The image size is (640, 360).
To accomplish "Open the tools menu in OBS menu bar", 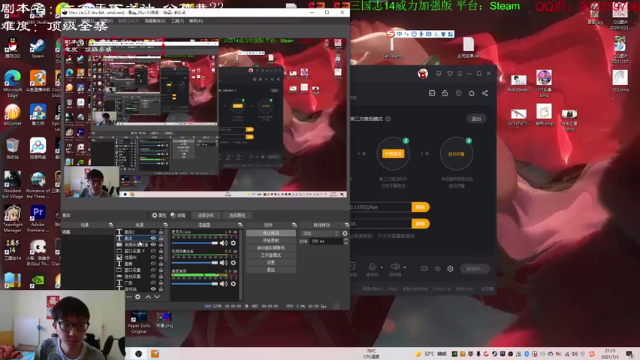I will pyautogui.click(x=178, y=21).
